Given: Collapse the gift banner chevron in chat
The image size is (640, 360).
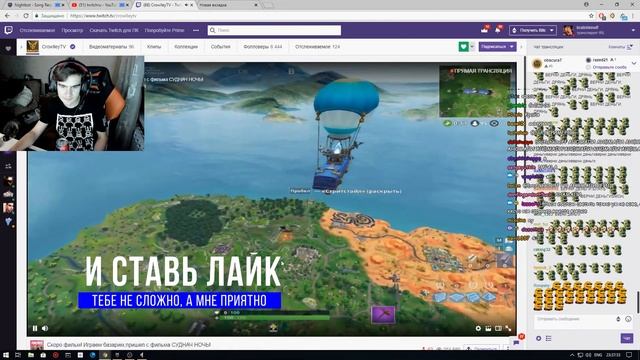Looking at the screenshot, I should [x=634, y=63].
